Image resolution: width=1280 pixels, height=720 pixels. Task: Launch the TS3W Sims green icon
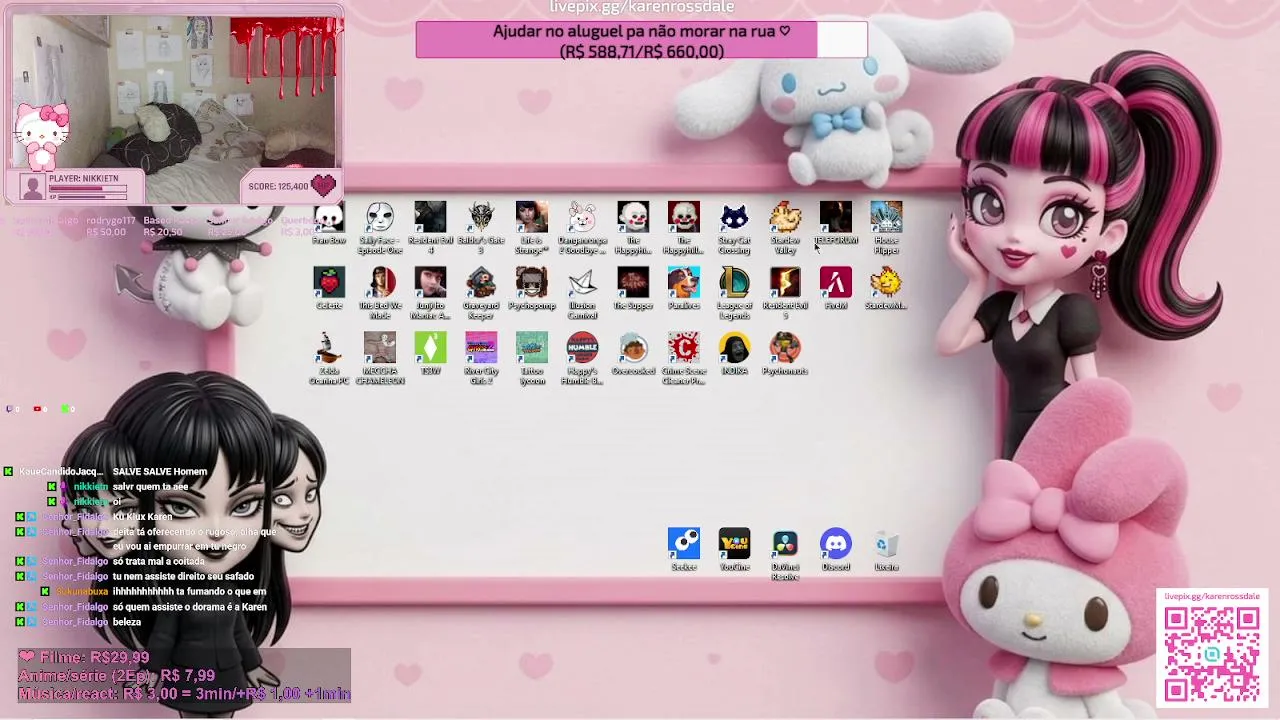430,353
